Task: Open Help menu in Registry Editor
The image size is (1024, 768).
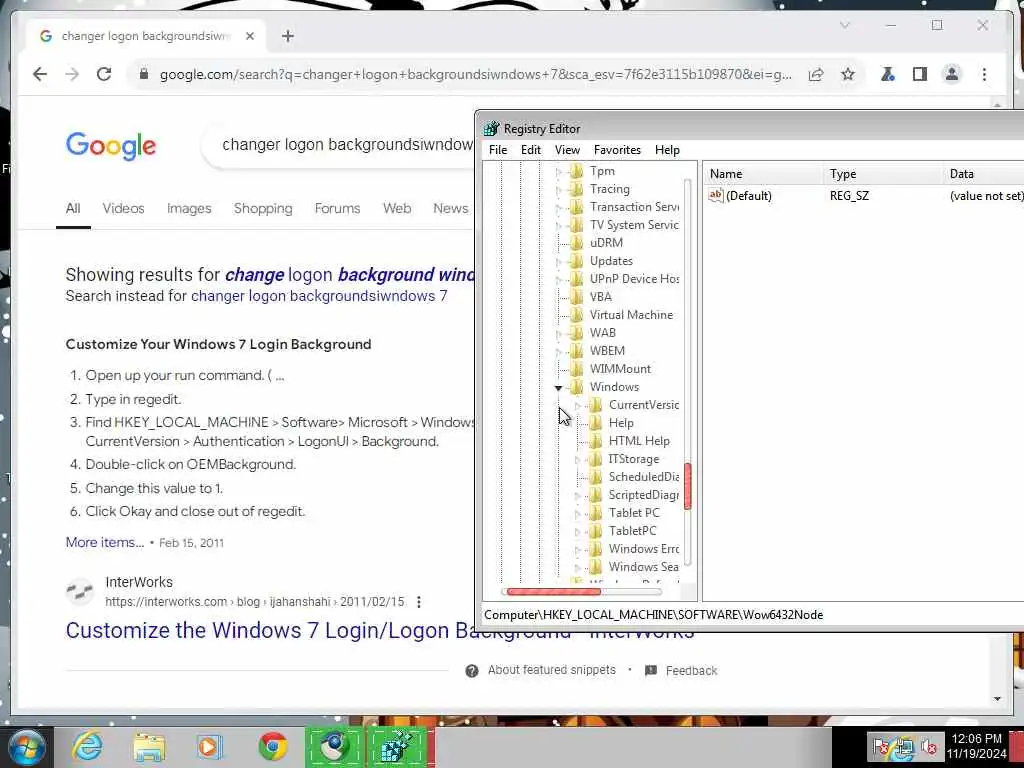Action: click(667, 150)
